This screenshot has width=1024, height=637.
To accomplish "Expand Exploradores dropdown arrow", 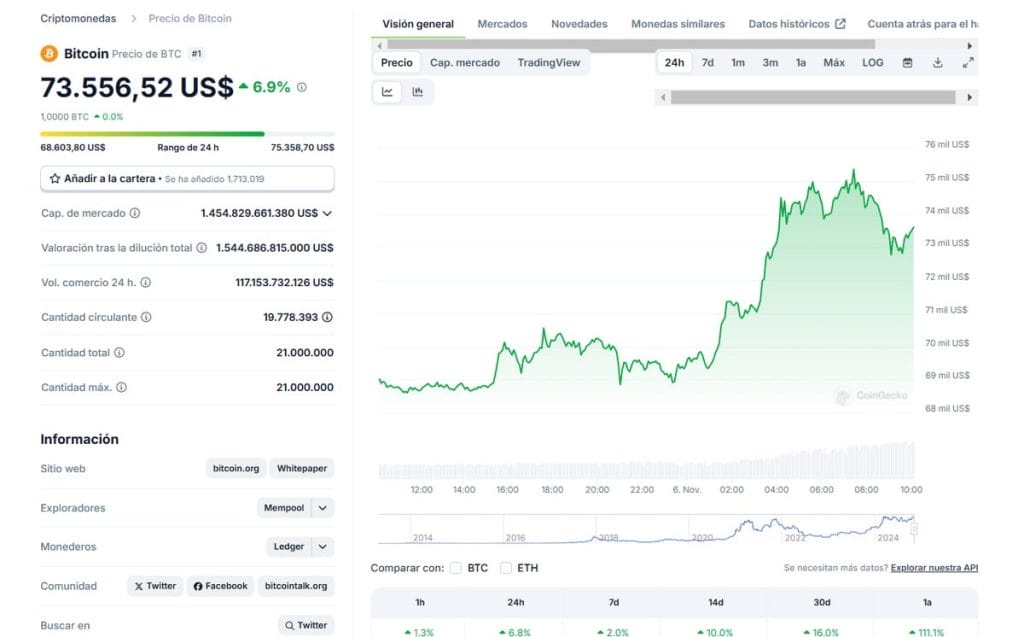I will point(323,508).
